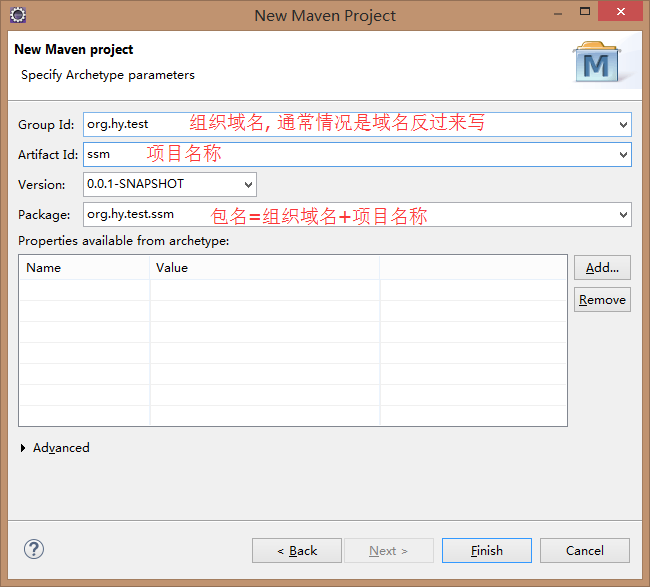Click the Value column header
Screen dimensions: 650x587
click(264, 268)
